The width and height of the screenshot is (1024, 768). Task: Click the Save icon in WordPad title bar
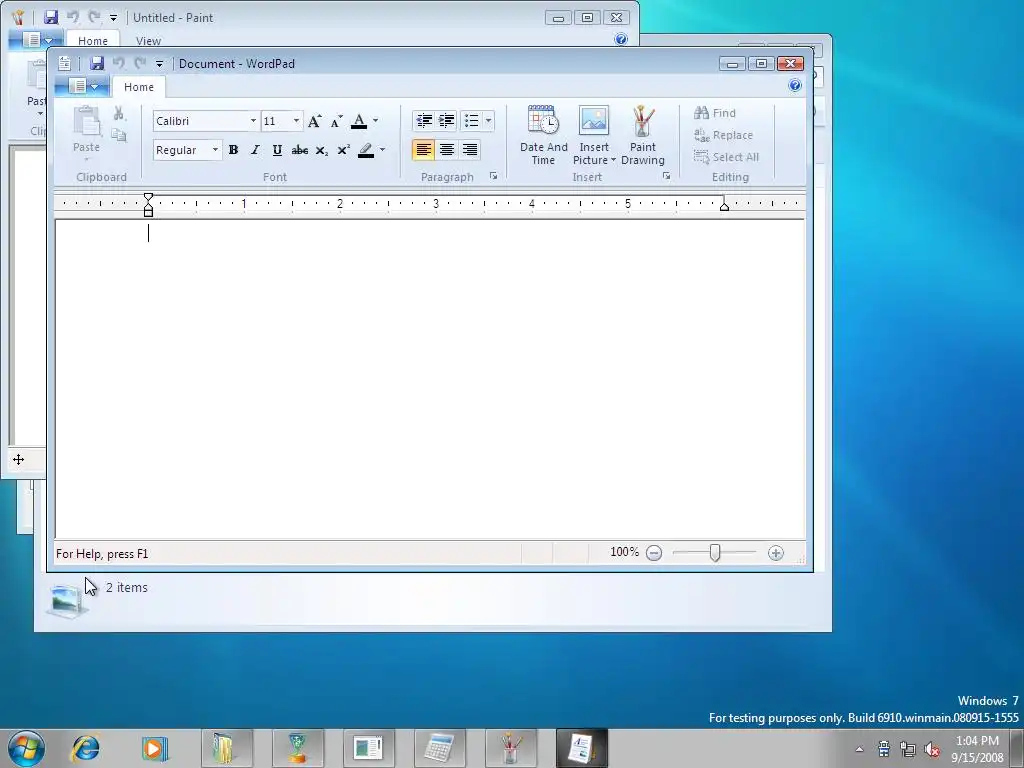(97, 63)
